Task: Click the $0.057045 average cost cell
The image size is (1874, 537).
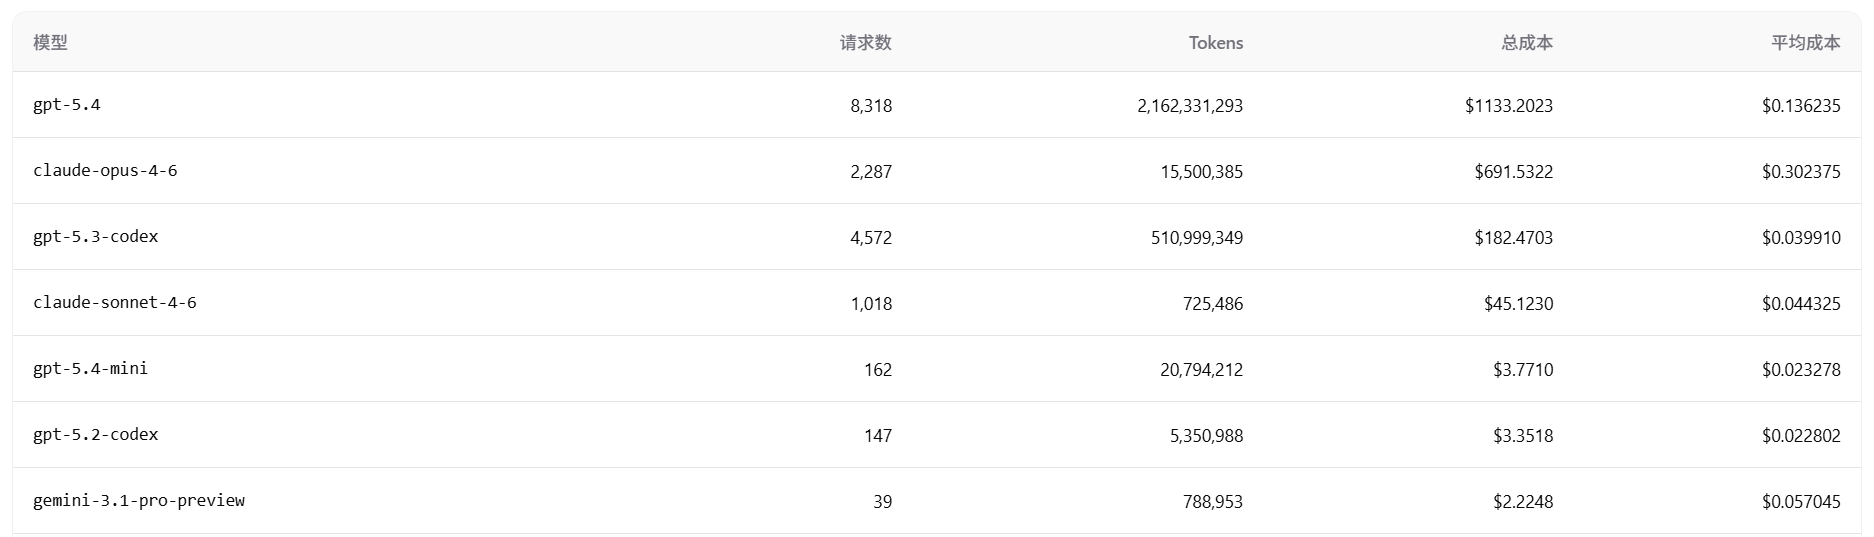Action: coord(1800,502)
